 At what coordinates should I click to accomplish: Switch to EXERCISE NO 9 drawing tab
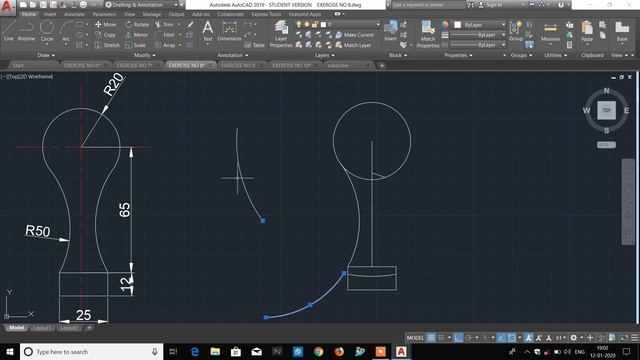(x=238, y=65)
